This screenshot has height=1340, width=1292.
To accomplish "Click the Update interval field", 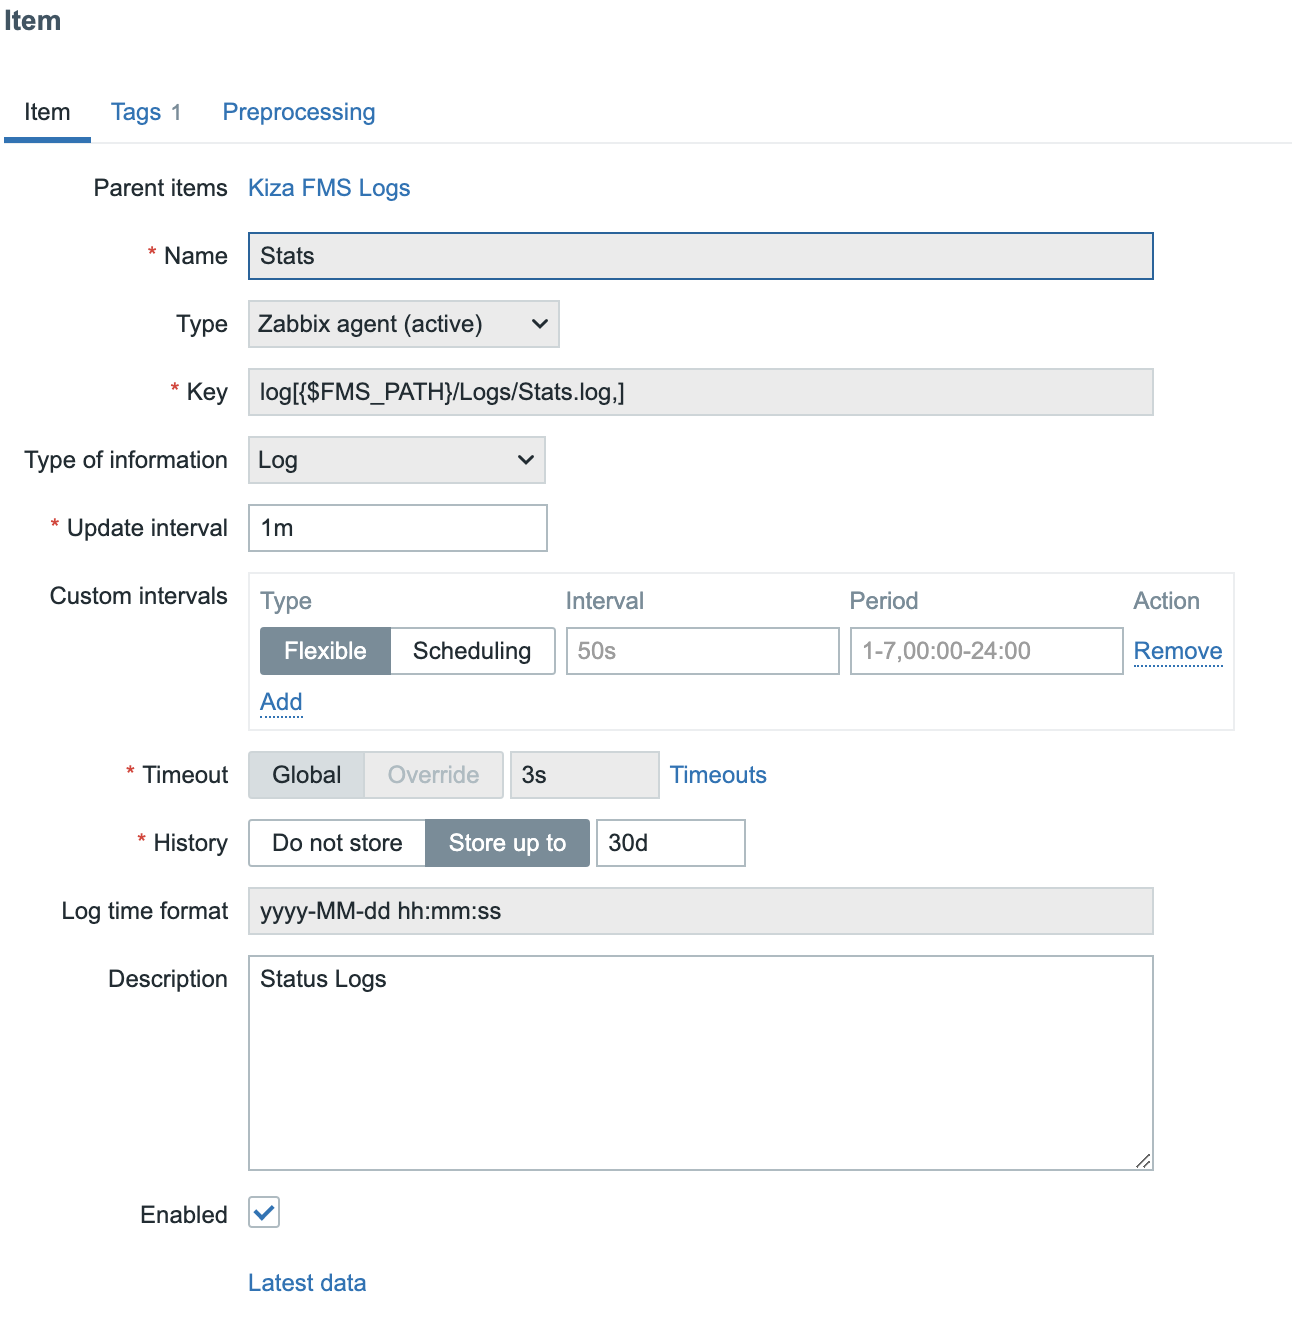I will click(397, 528).
